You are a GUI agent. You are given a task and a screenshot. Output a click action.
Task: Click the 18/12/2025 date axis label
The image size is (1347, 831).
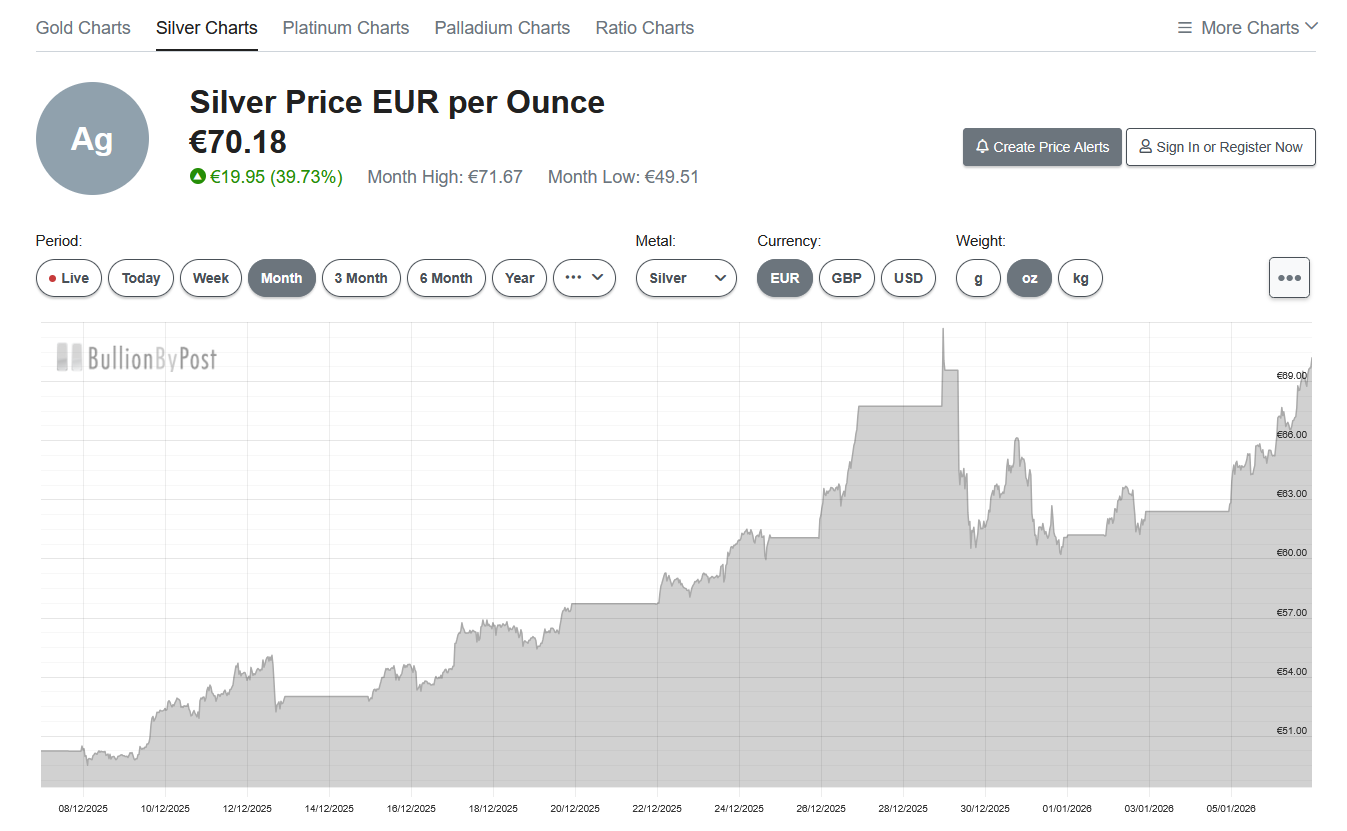[493, 808]
